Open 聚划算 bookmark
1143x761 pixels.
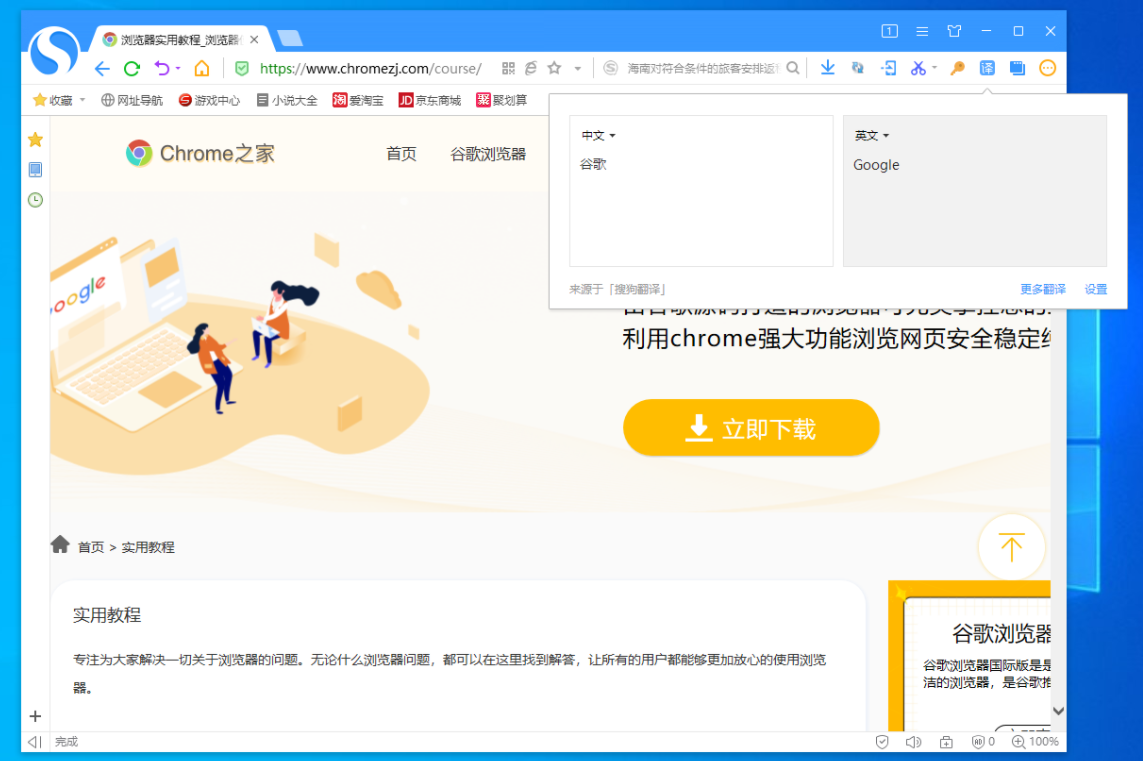(x=502, y=100)
